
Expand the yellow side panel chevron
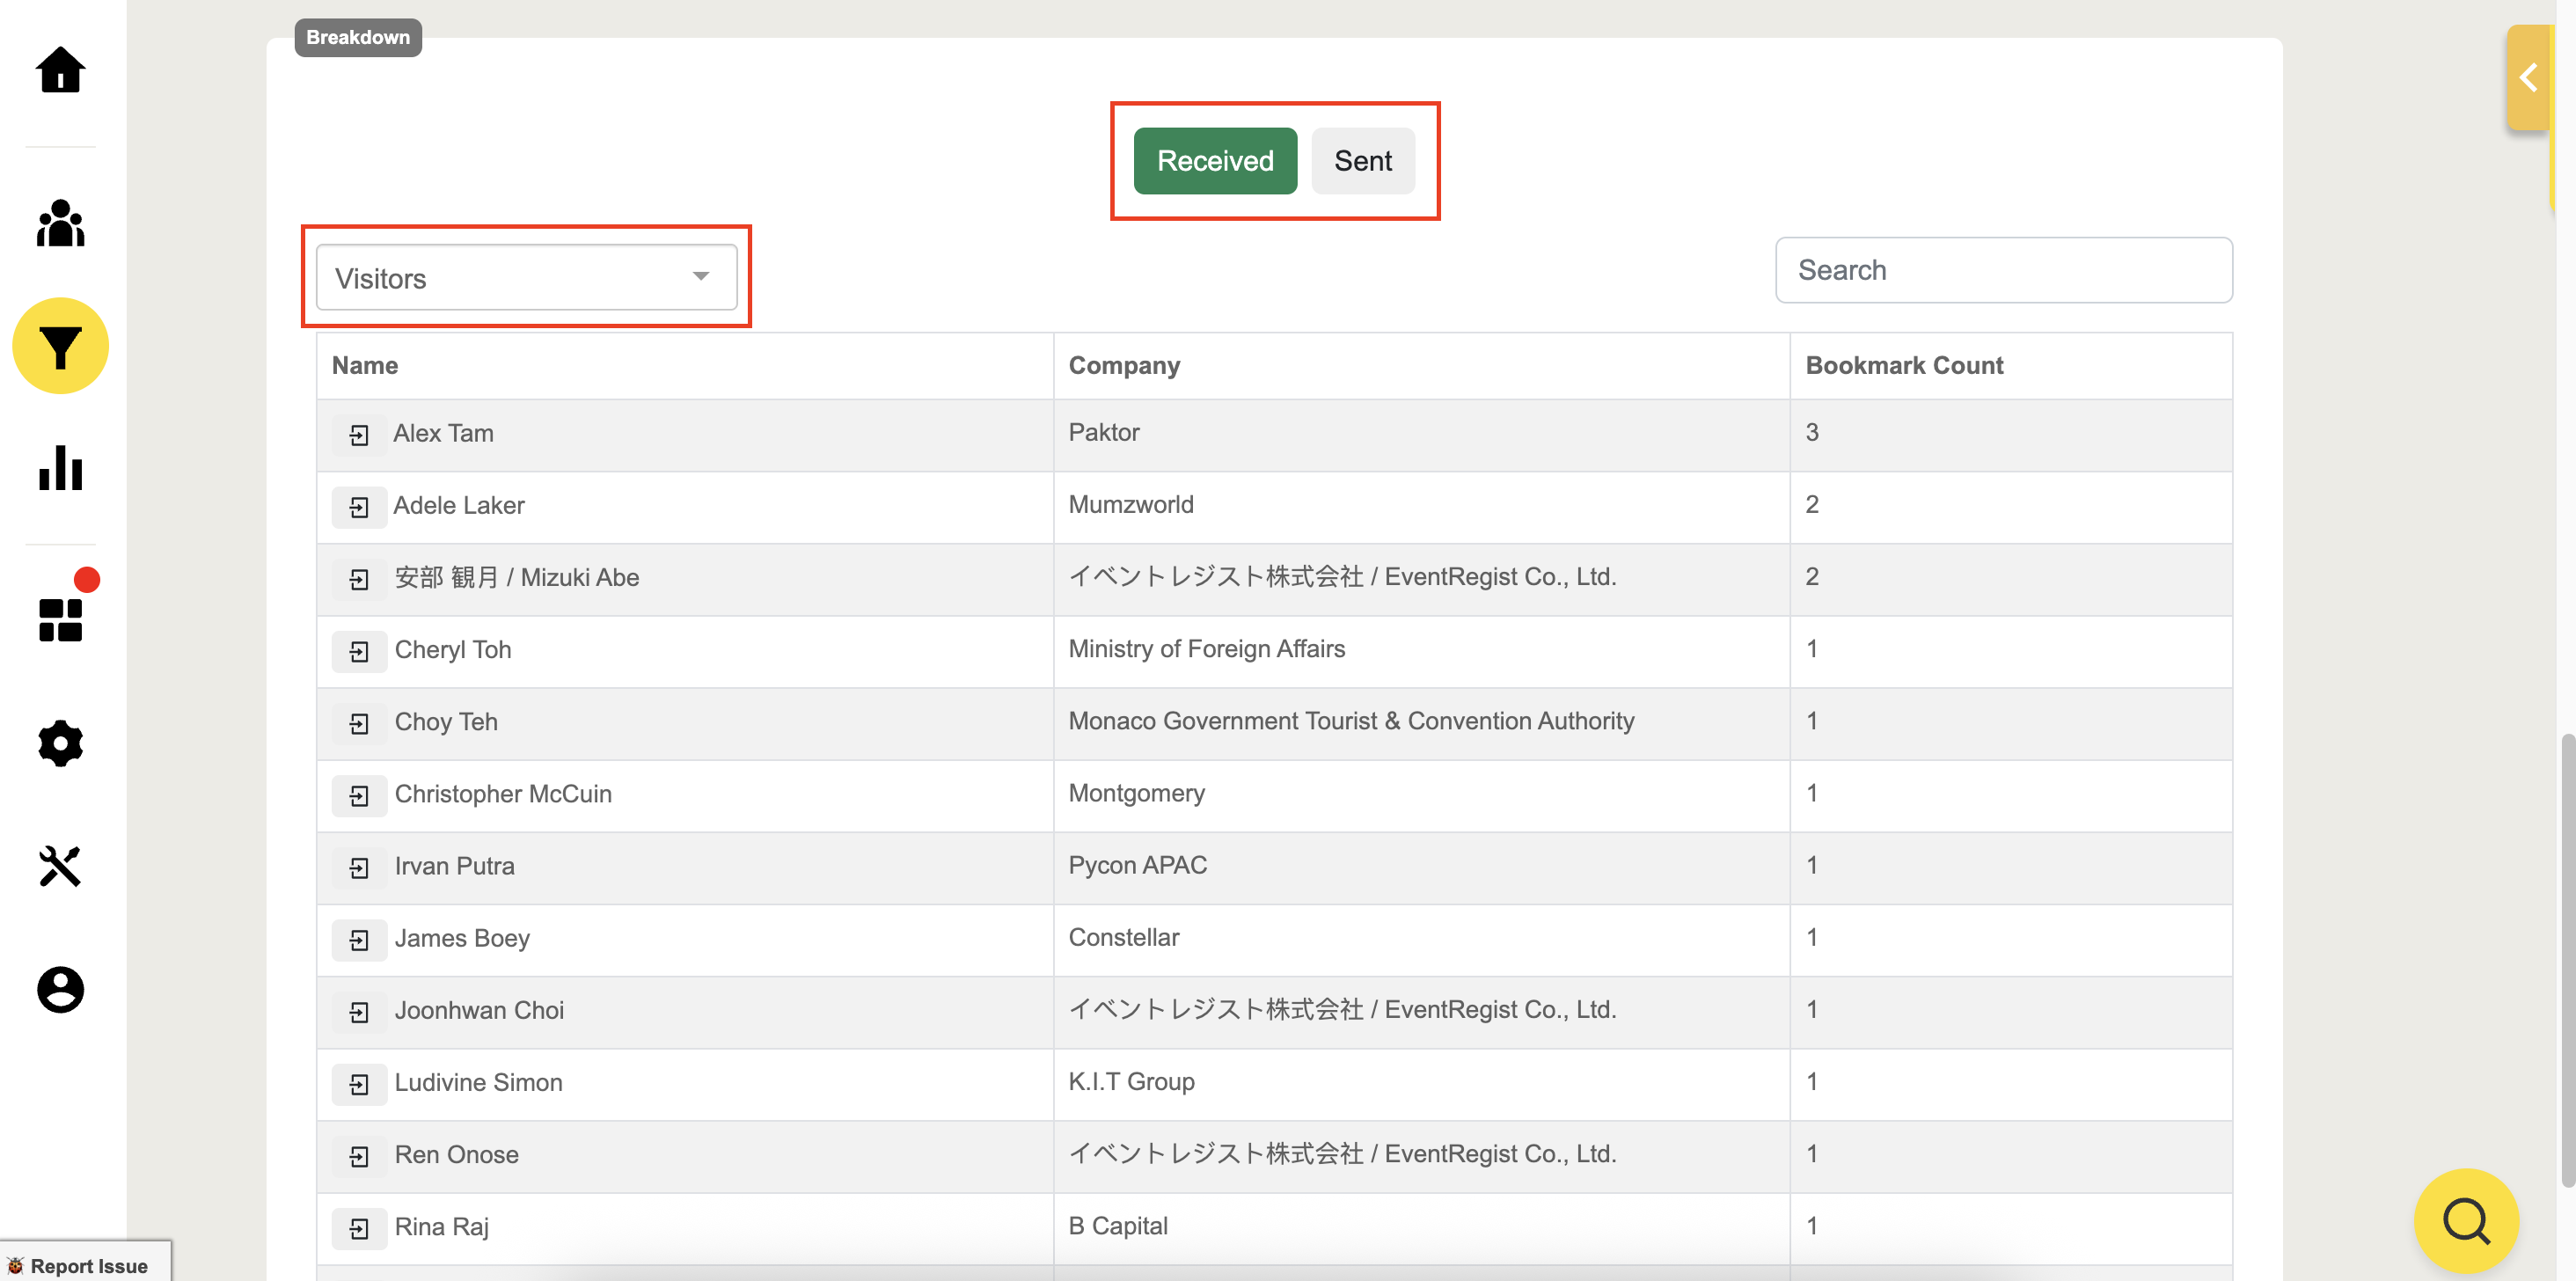point(2528,78)
